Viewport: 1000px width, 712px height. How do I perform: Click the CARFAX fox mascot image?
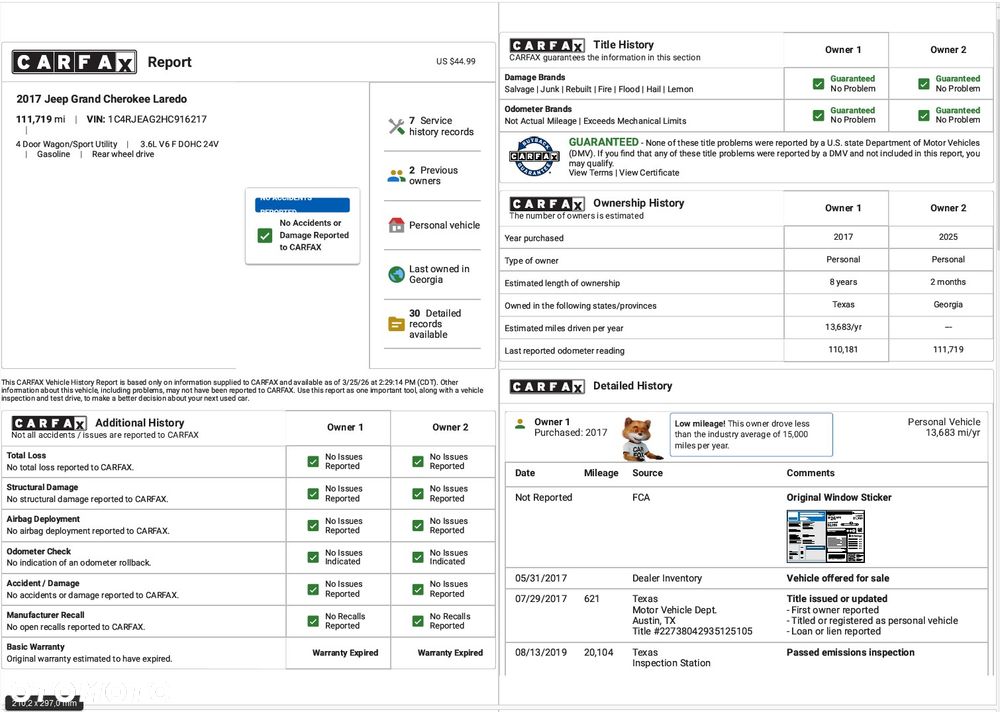[x=640, y=439]
